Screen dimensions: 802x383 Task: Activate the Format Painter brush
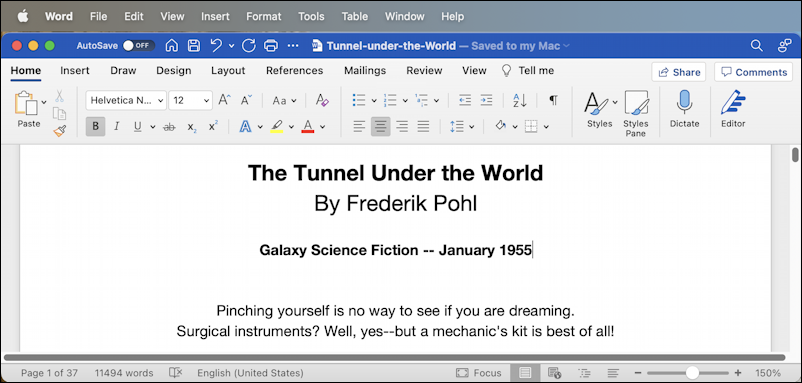pos(59,131)
